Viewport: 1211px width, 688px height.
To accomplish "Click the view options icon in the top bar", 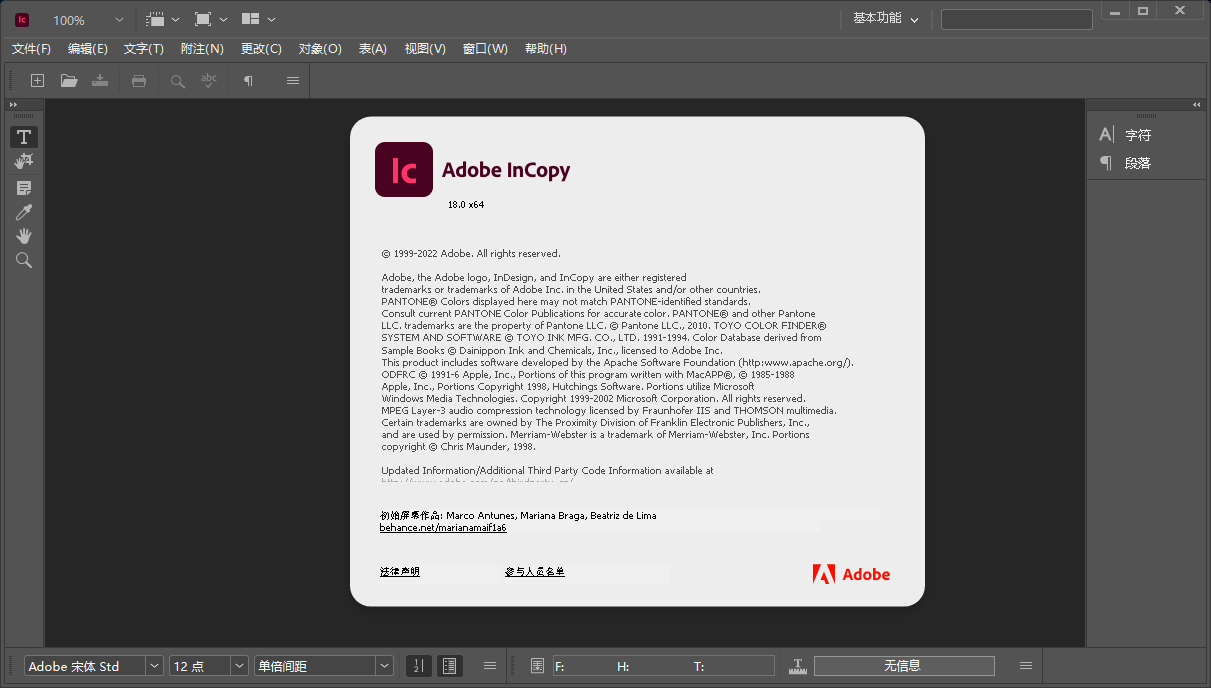I will [155, 19].
